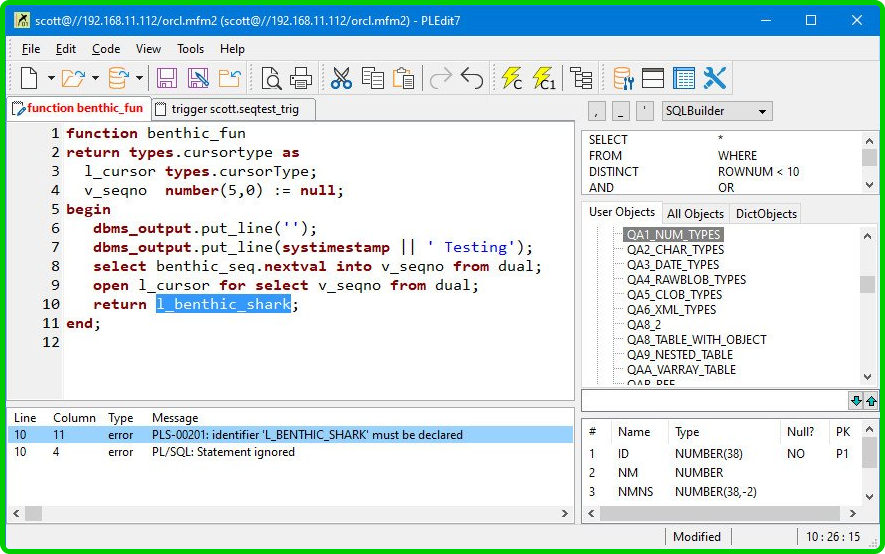
Task: Click the Redo arrow icon
Action: click(x=441, y=78)
